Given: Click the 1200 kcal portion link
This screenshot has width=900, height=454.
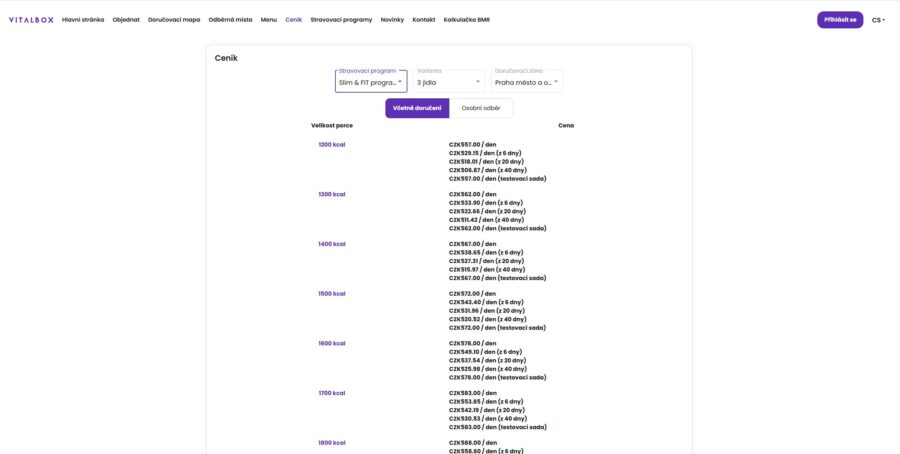Looking at the screenshot, I should point(332,145).
